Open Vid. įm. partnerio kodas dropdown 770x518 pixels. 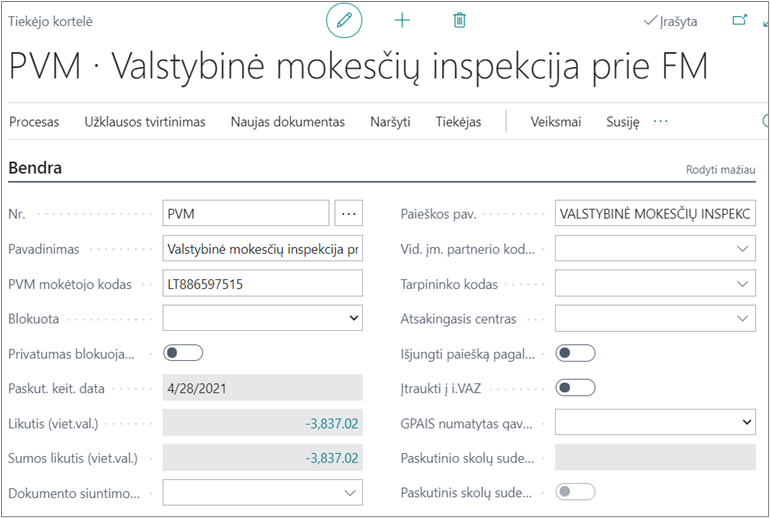point(655,248)
